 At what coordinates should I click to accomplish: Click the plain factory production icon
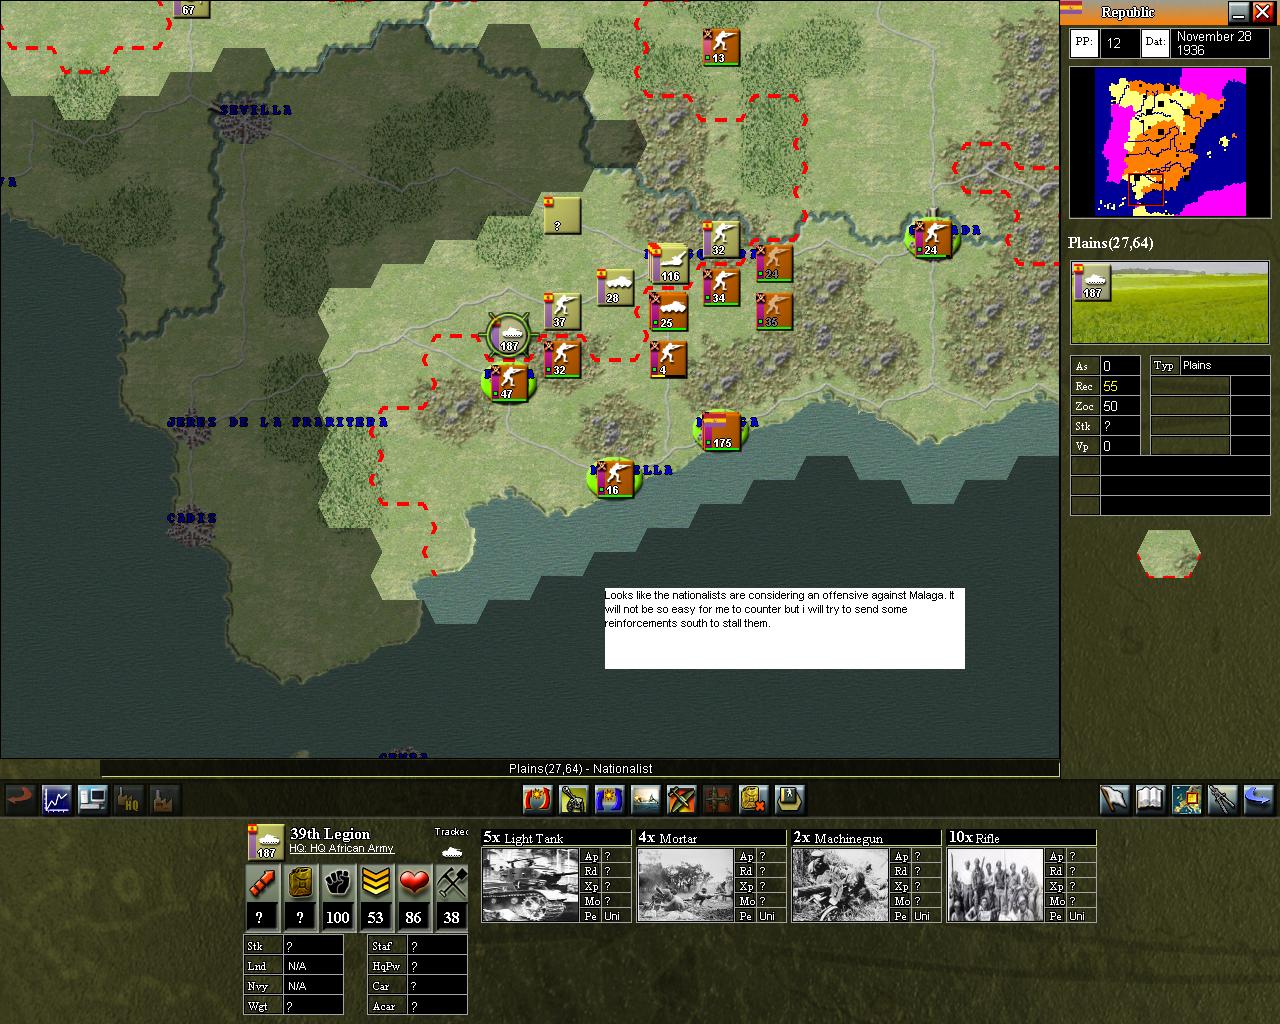tap(164, 799)
